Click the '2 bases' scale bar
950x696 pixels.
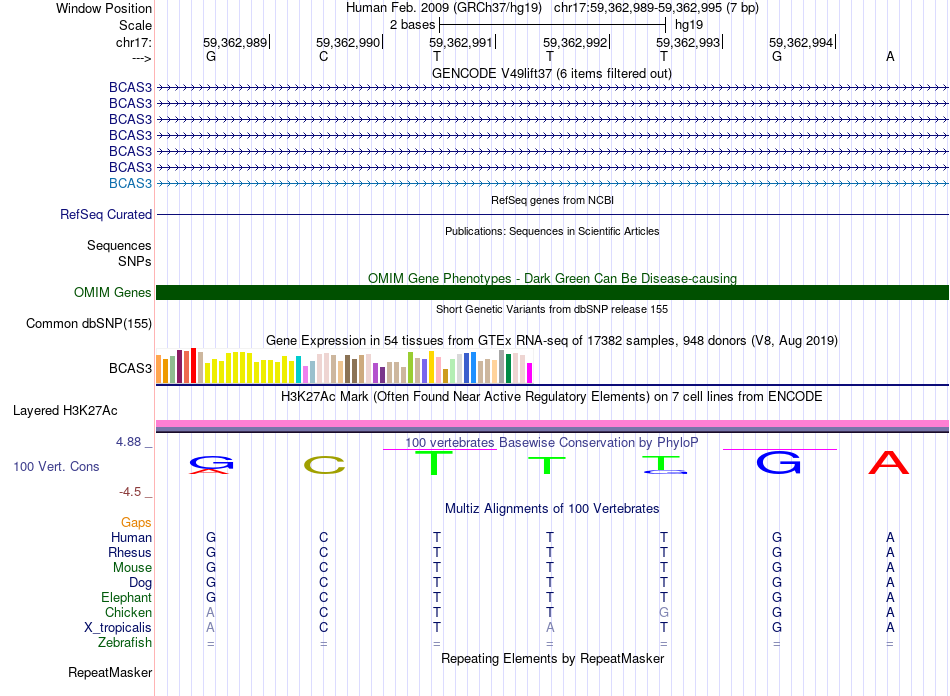pos(553,25)
